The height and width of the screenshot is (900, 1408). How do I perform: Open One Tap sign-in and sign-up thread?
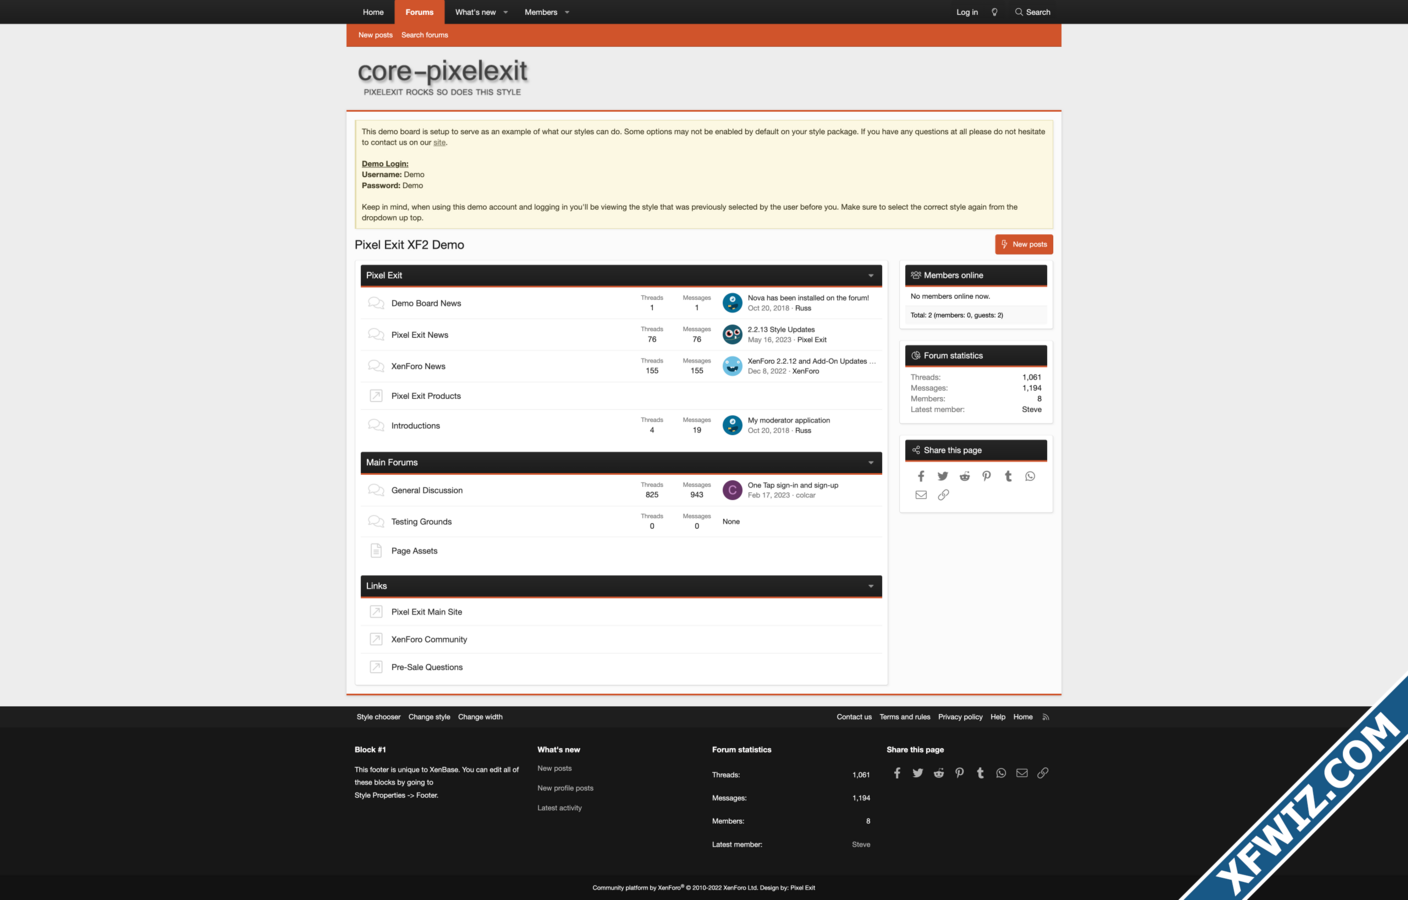click(x=793, y=485)
